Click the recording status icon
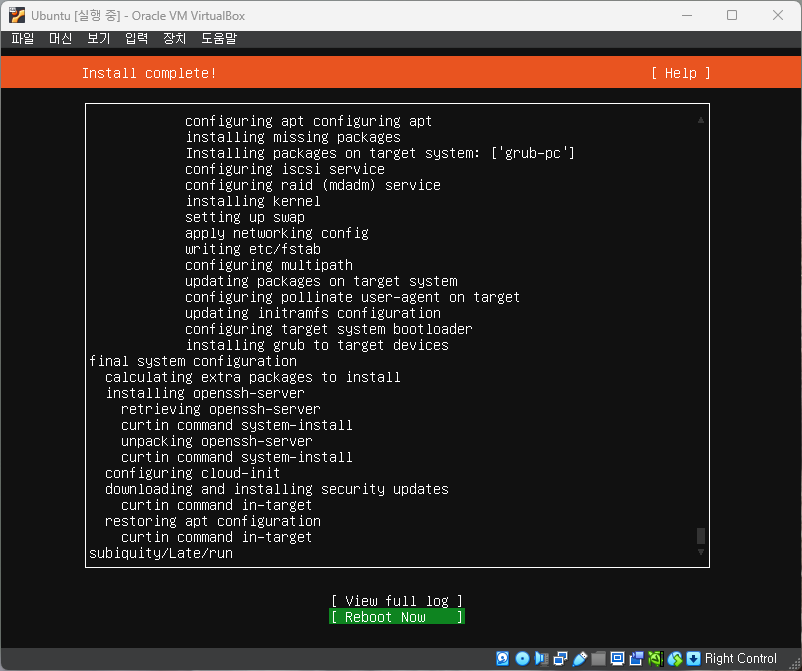Image resolution: width=802 pixels, height=671 pixels. [x=636, y=658]
